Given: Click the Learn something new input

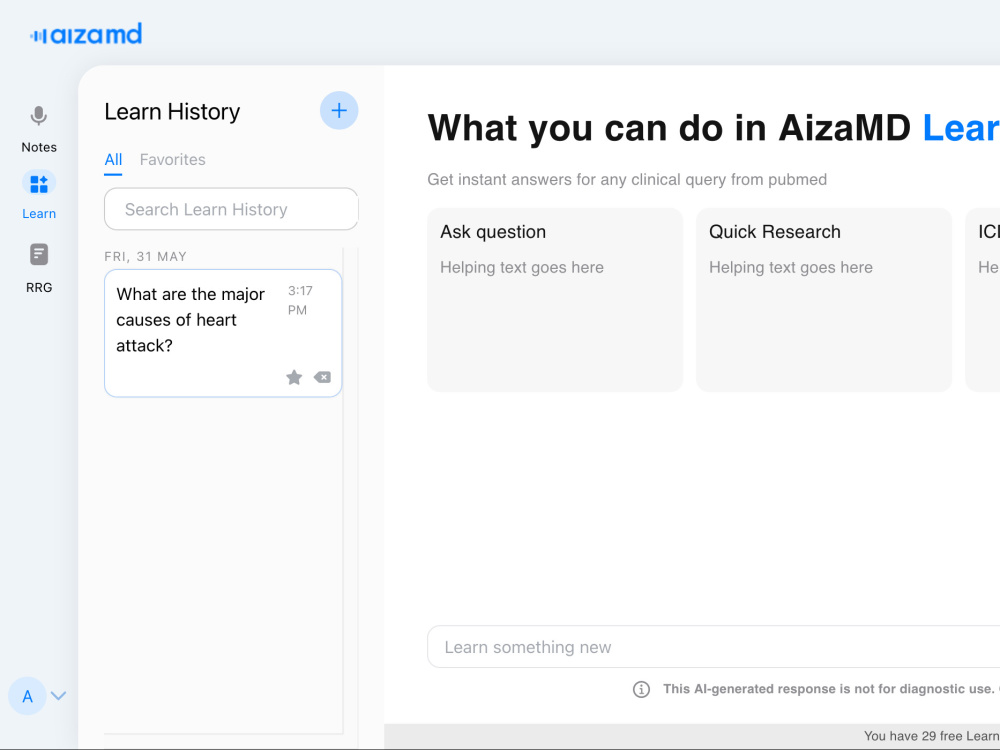Looking at the screenshot, I should pyautogui.click(x=713, y=647).
